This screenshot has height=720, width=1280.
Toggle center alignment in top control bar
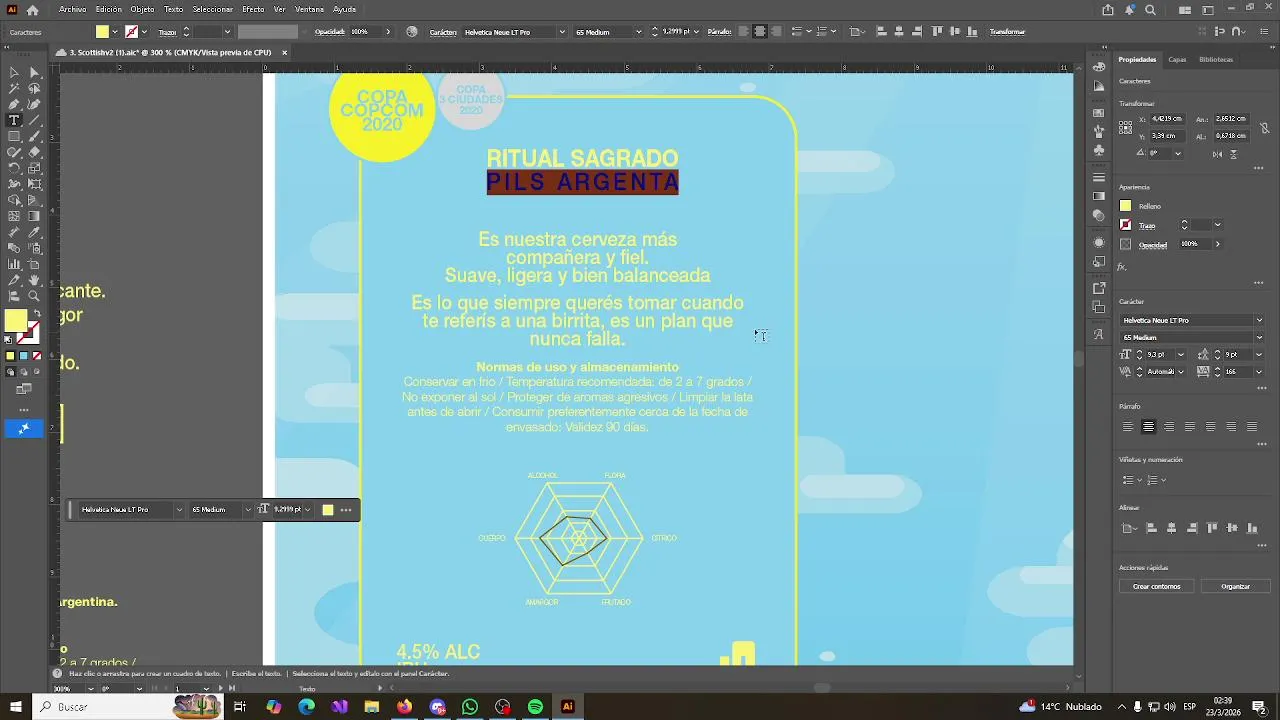pos(760,32)
